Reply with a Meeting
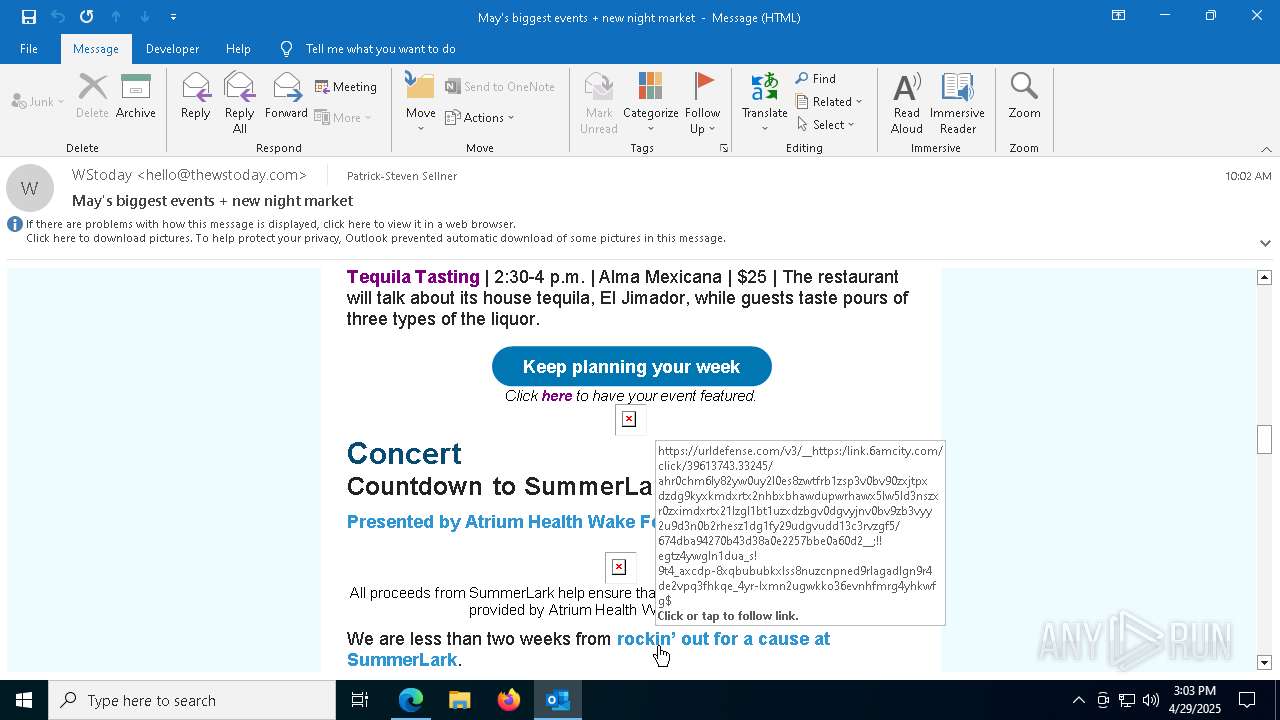 [x=346, y=87]
